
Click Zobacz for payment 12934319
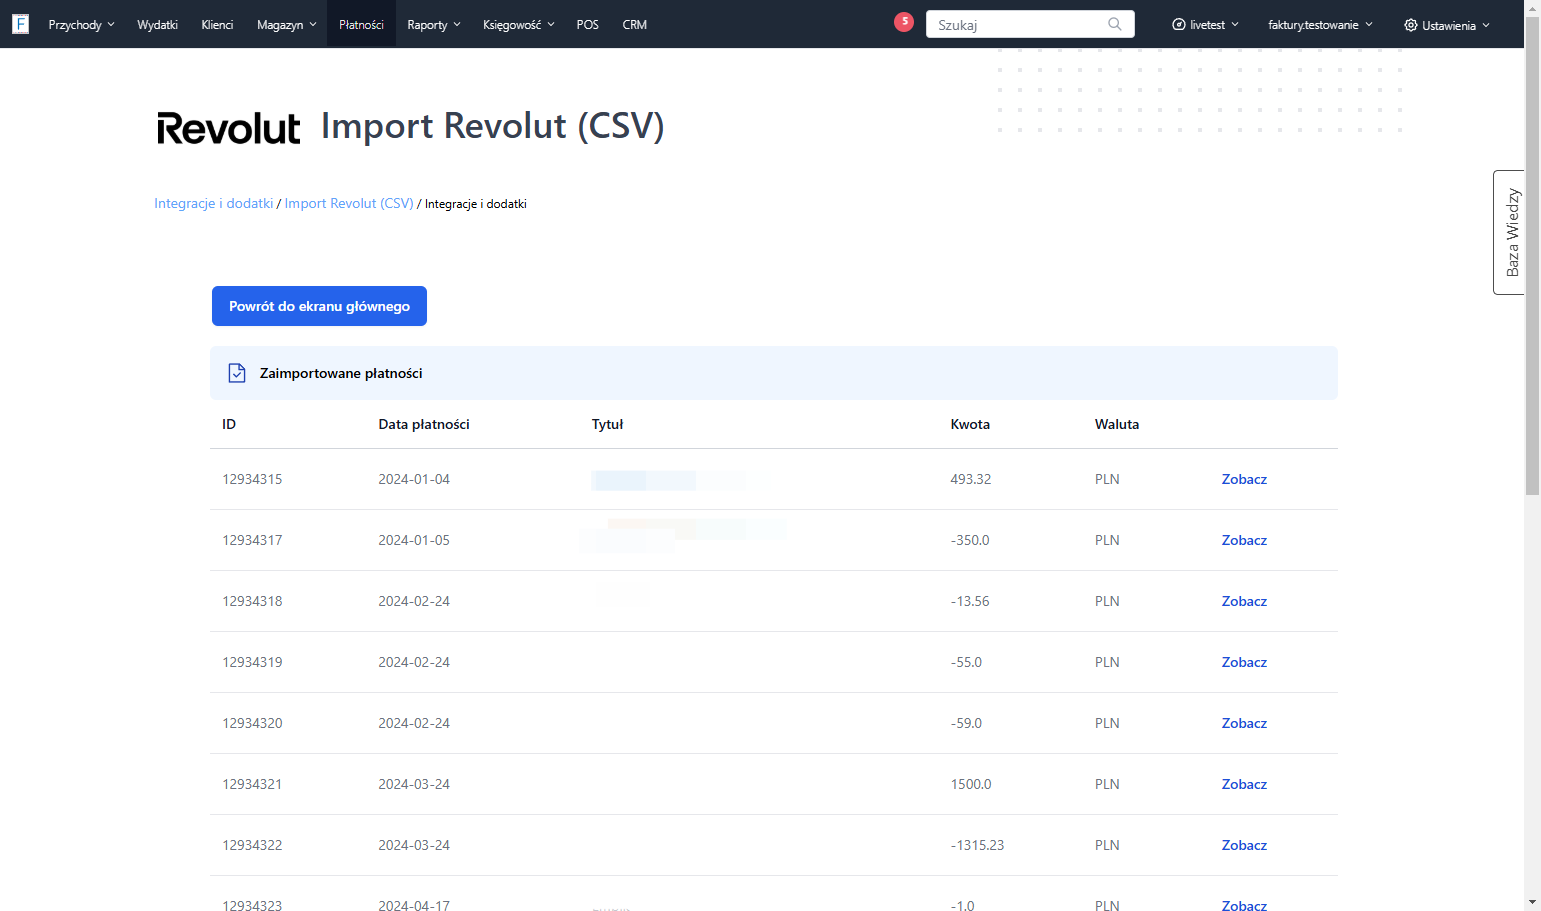point(1244,662)
